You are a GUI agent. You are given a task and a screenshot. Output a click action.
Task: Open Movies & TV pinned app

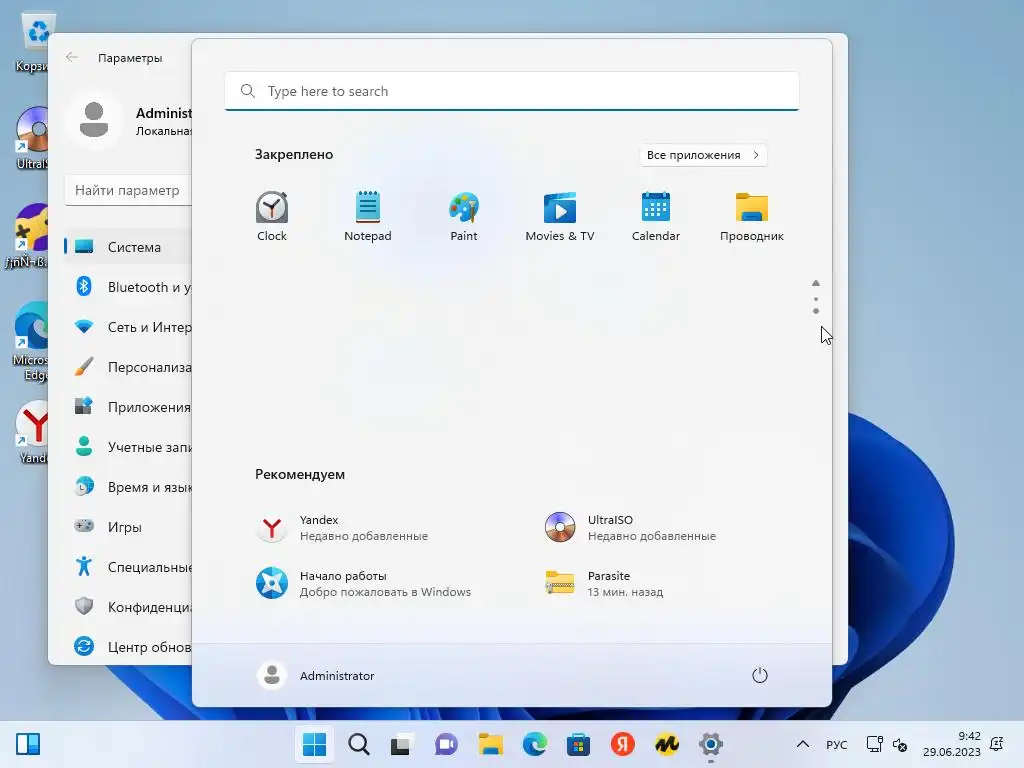(x=560, y=217)
